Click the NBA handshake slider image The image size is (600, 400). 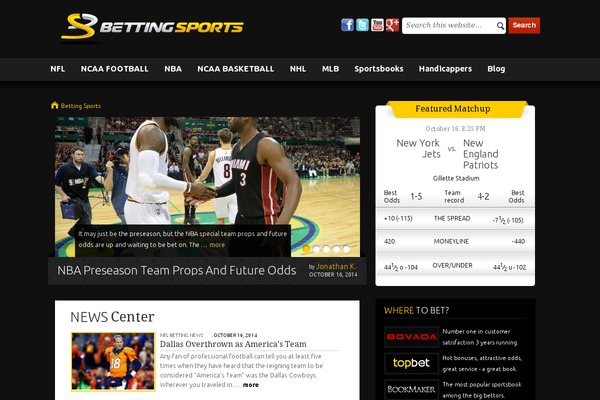click(x=207, y=187)
